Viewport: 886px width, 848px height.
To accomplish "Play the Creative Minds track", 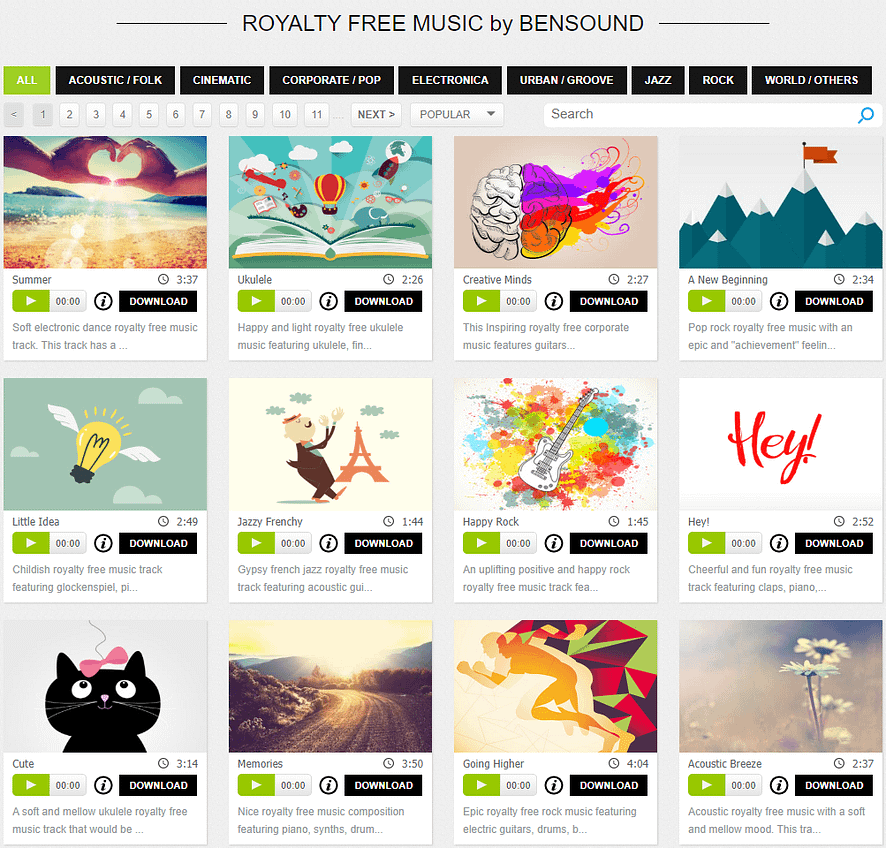I will [x=481, y=301].
